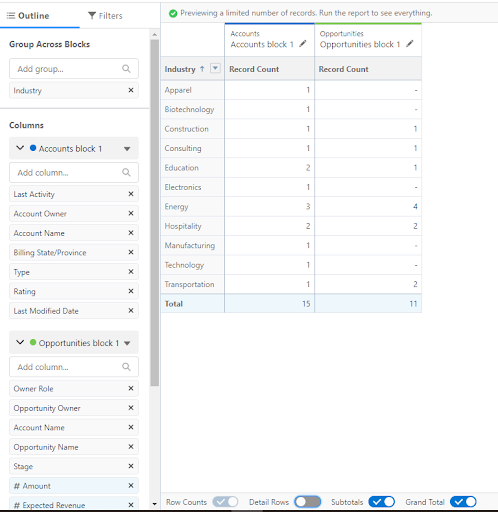
Task: Click Record Count header in Accounts block
Action: click(x=254, y=69)
